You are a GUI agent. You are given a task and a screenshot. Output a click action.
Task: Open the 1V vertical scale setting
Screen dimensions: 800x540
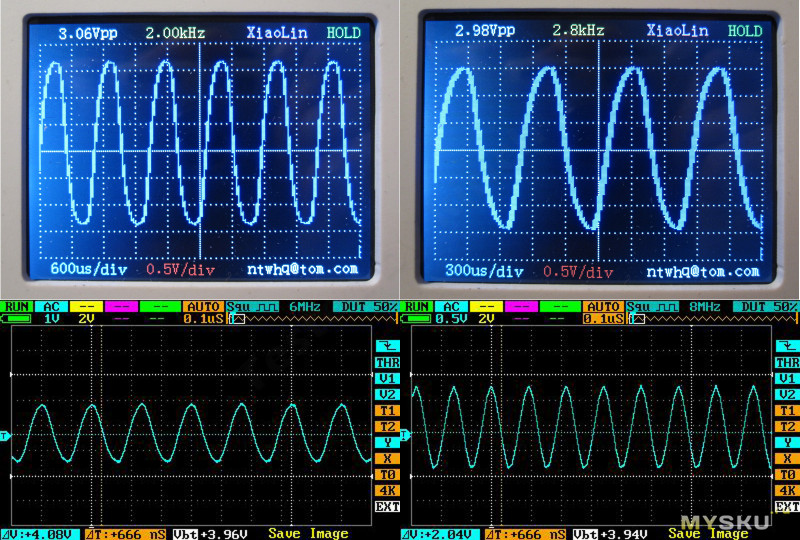click(51, 318)
